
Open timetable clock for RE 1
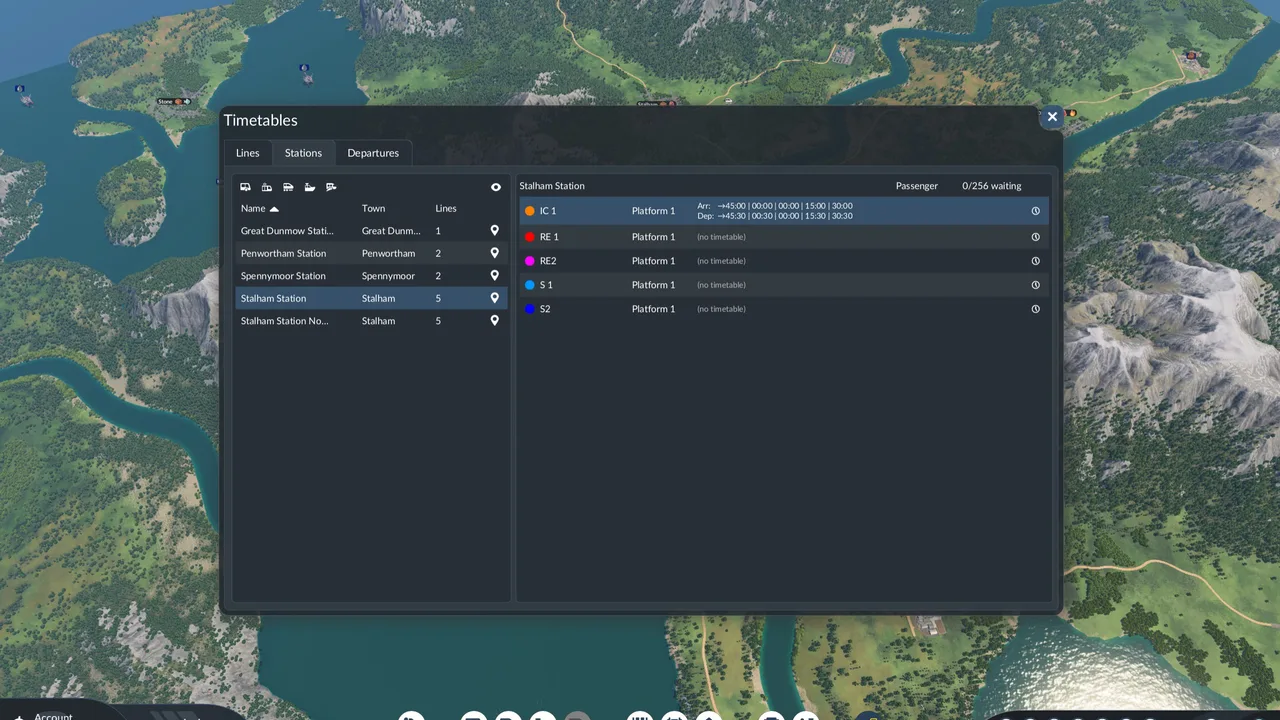pyautogui.click(x=1035, y=237)
